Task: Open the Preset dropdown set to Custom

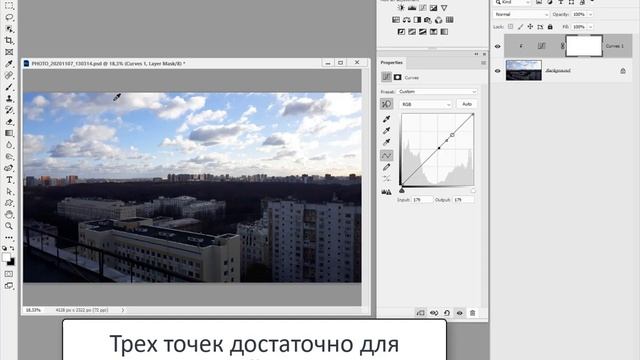Action: pyautogui.click(x=437, y=91)
